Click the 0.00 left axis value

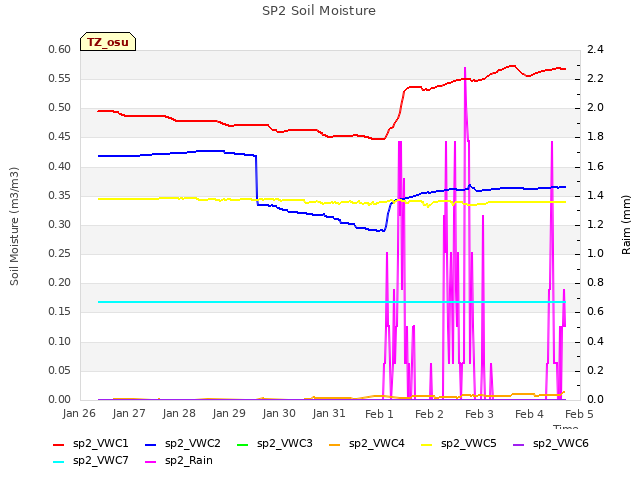coord(60,399)
